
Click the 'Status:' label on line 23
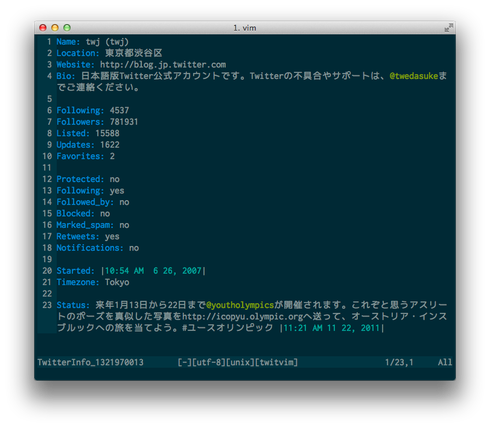tap(73, 305)
